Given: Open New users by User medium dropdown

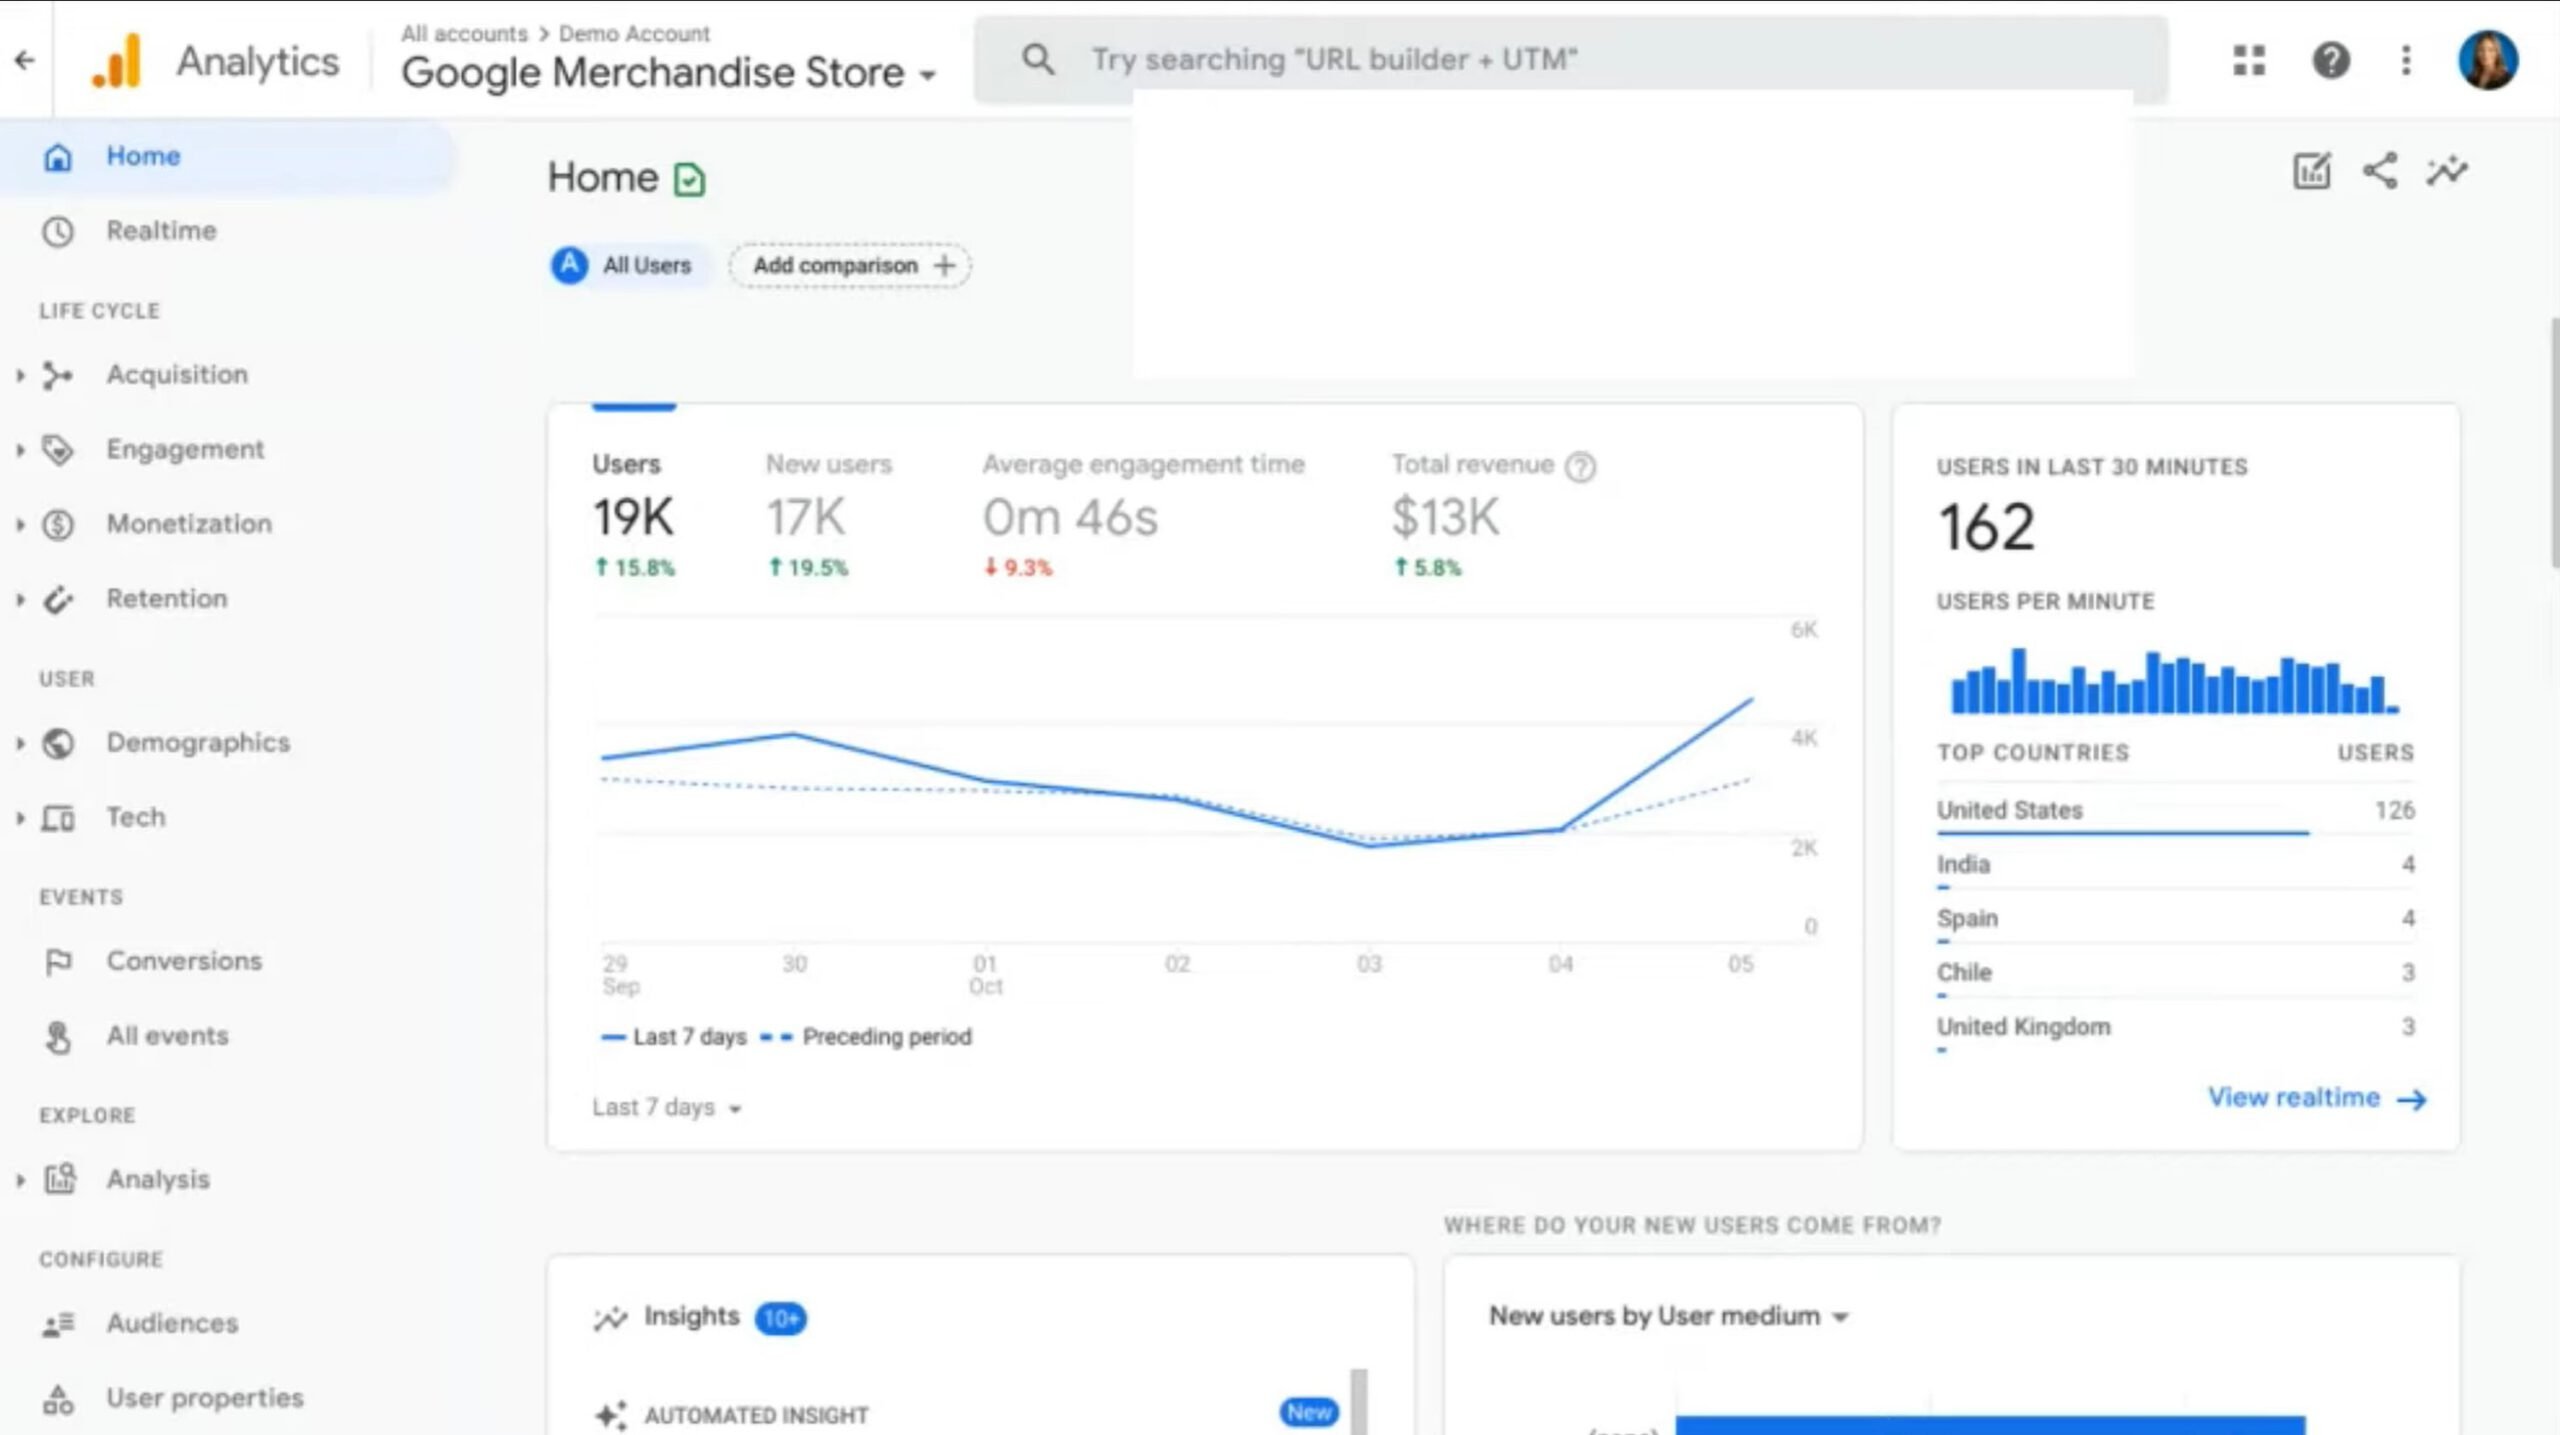Looking at the screenshot, I should 1668,1316.
